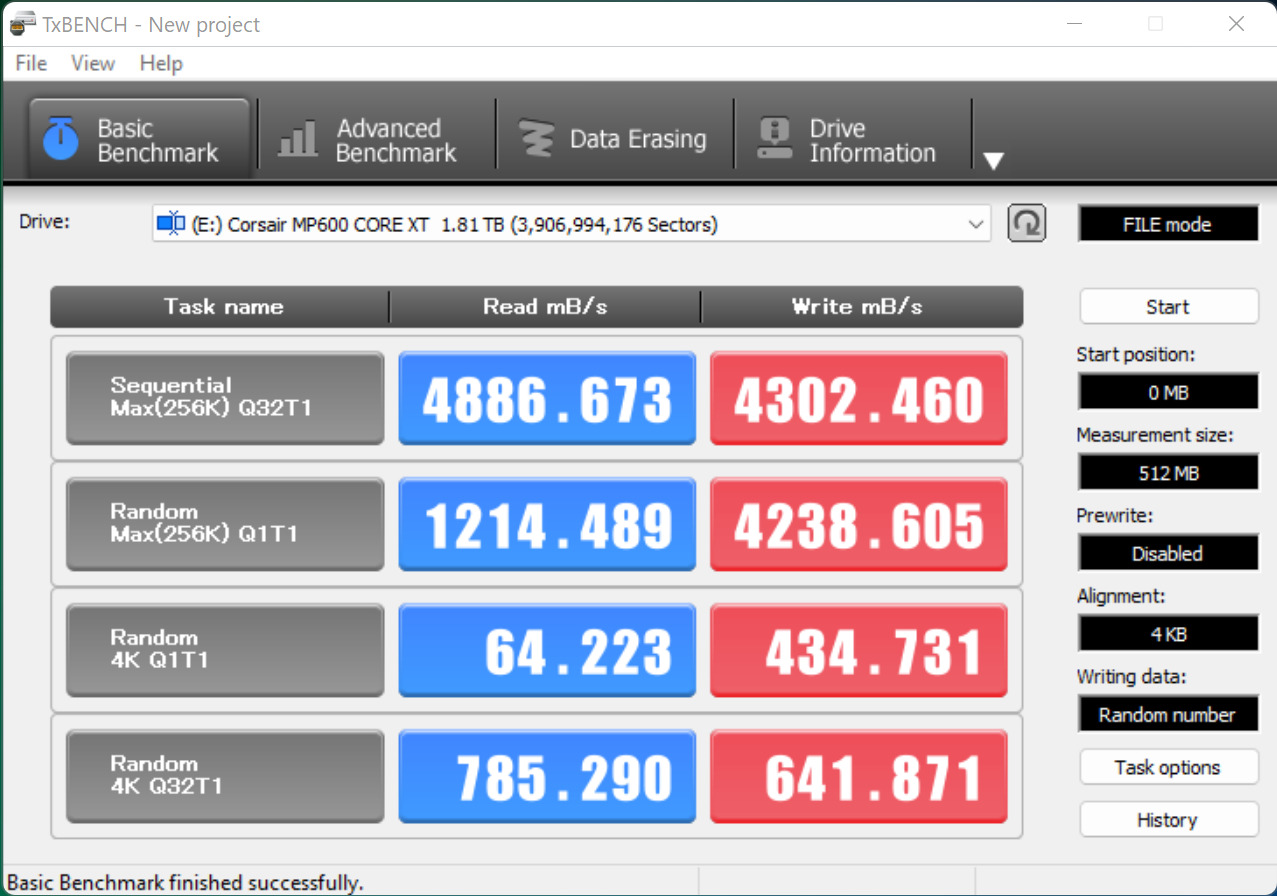Open the Measurement size 512 MB selector
Viewport: 1277px width, 896px height.
click(x=1167, y=473)
